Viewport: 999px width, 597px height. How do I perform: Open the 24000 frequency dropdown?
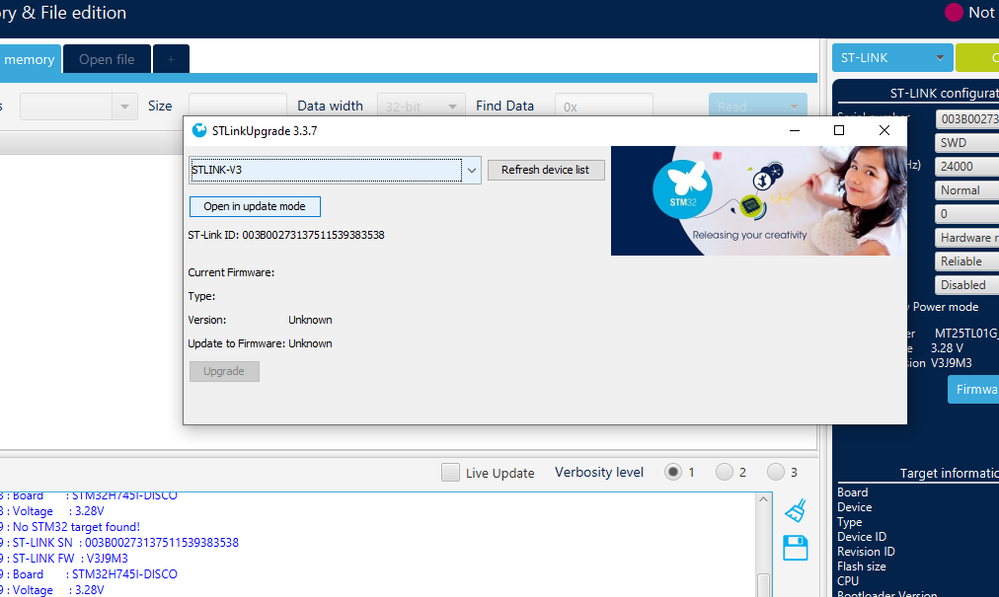[x=967, y=166]
